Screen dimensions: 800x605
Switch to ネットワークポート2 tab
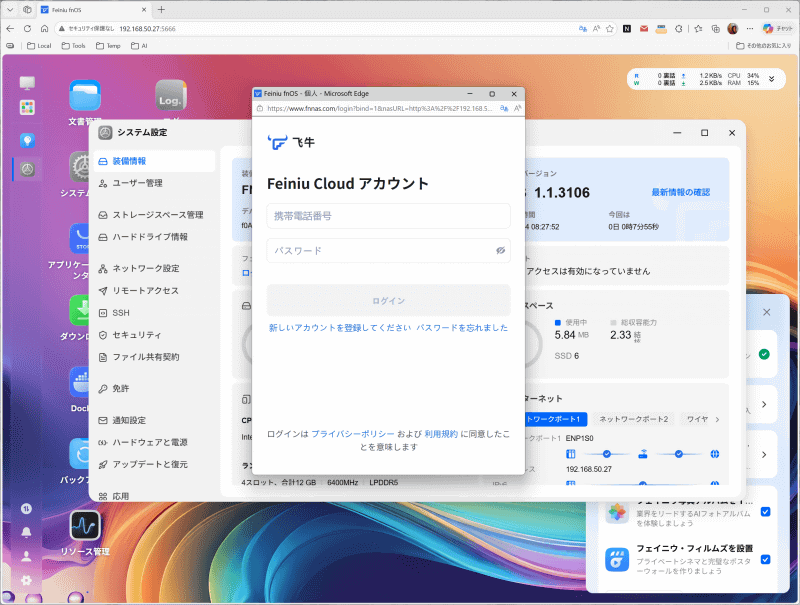[633, 419]
